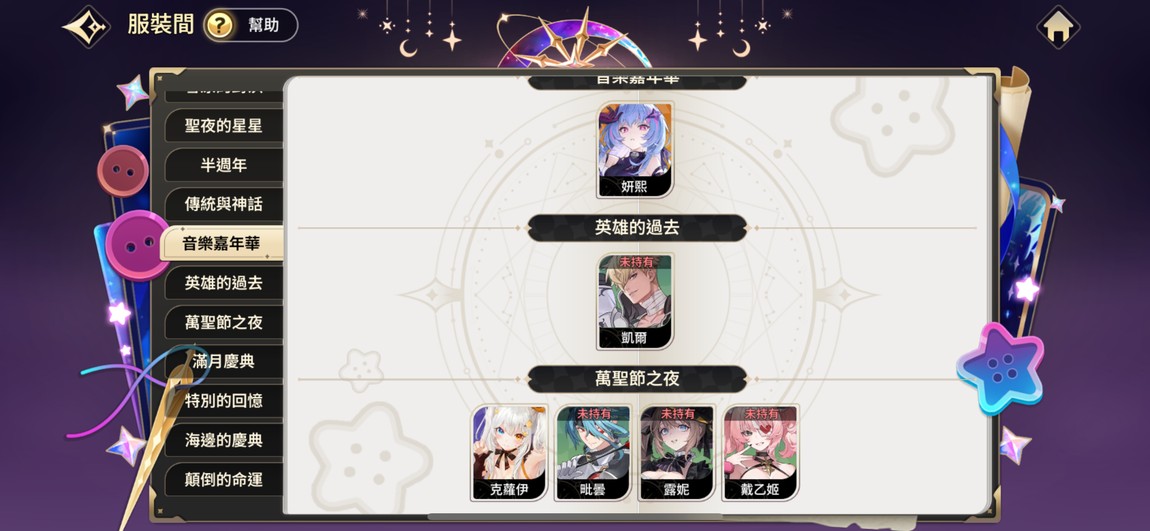Select the 毗曇 costume card
The height and width of the screenshot is (531, 1150).
point(593,453)
